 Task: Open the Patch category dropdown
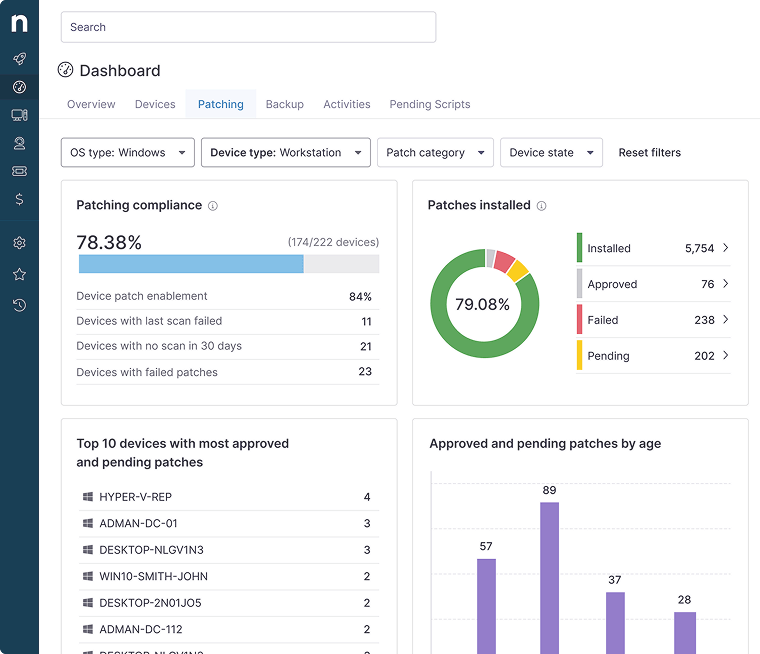435,153
